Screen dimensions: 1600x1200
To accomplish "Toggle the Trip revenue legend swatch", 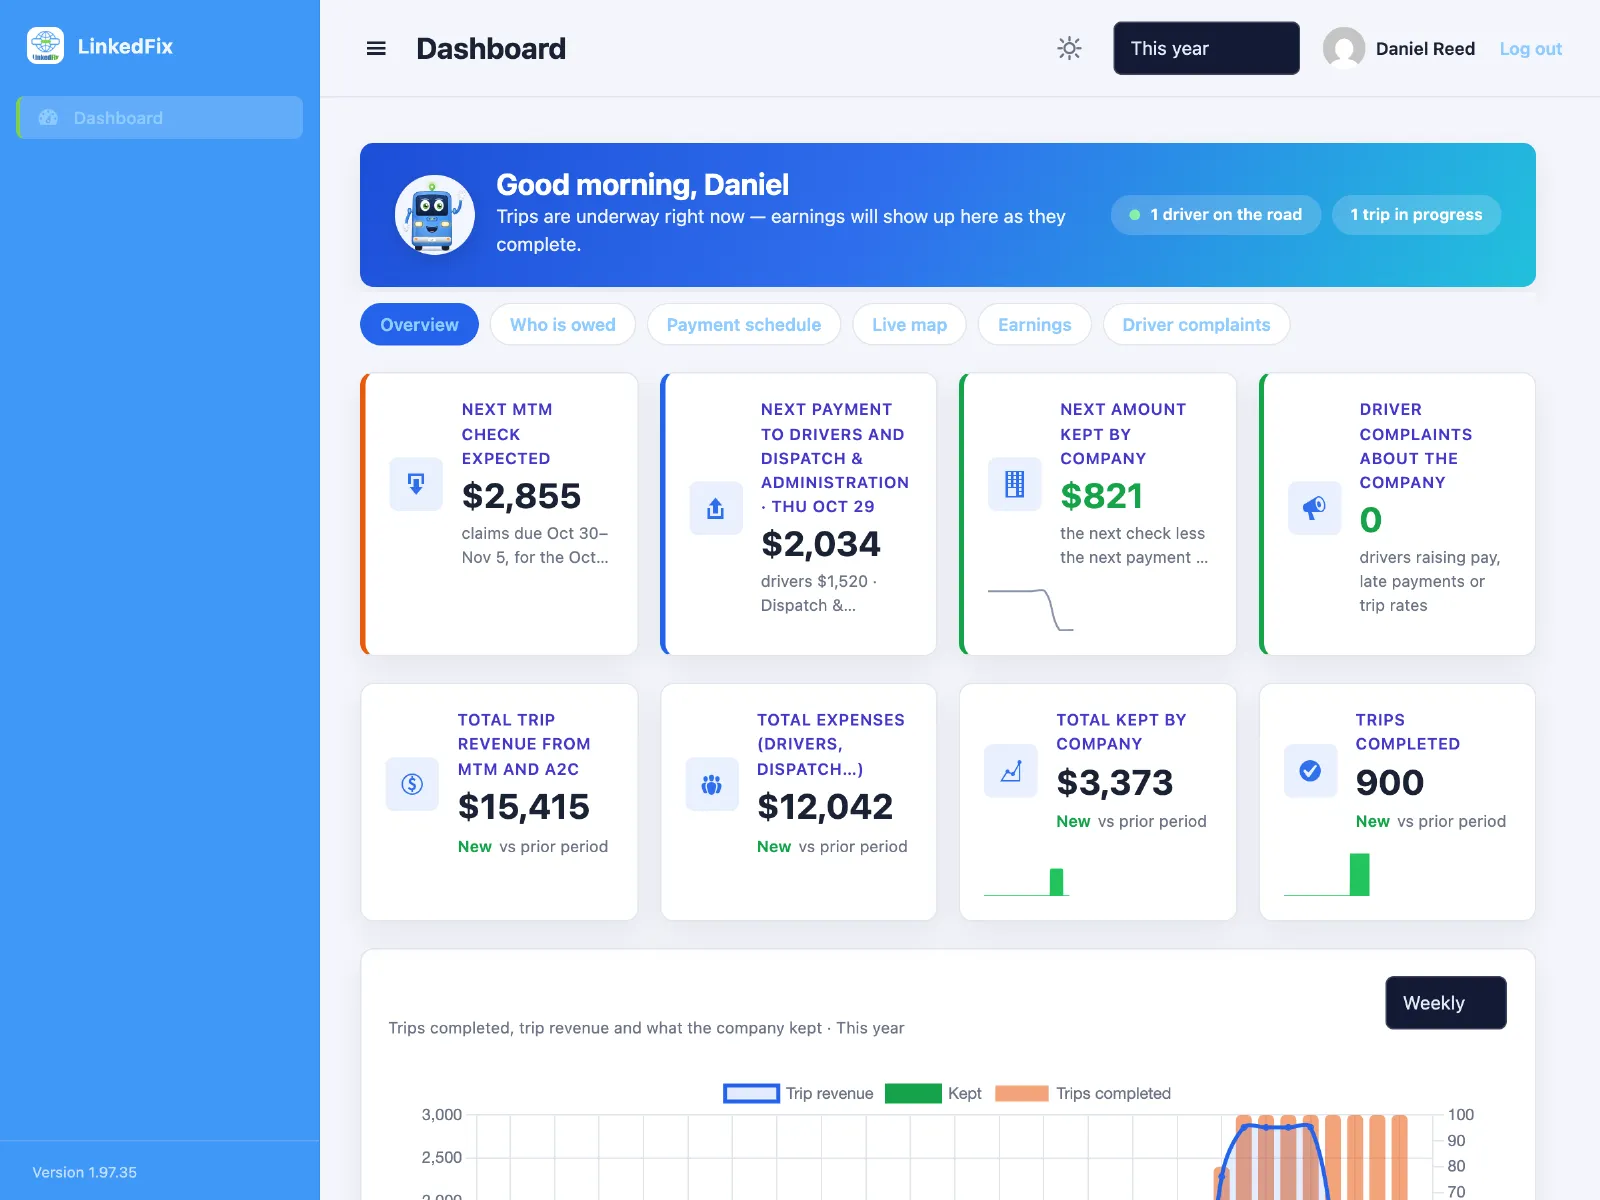I will pos(751,1094).
